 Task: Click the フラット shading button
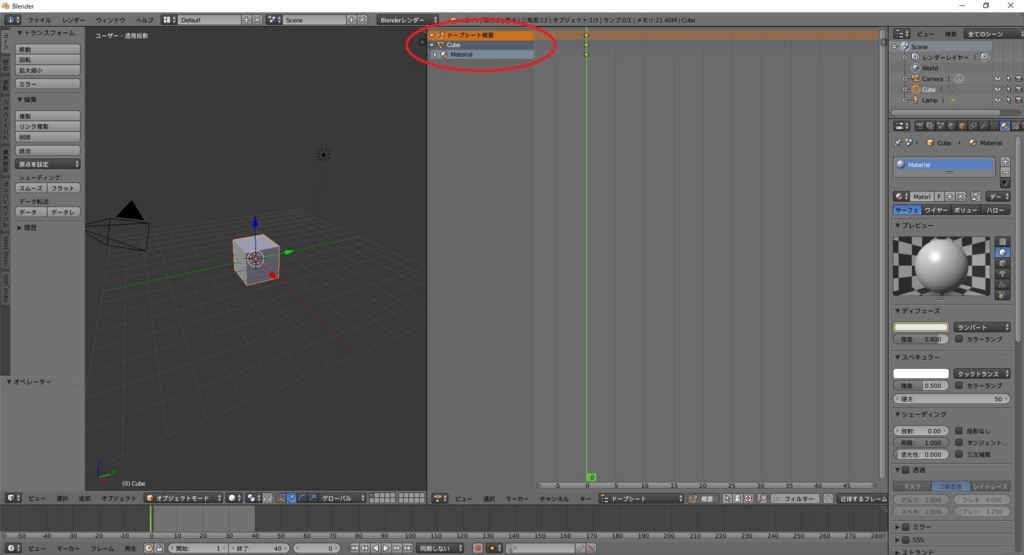click(x=63, y=188)
